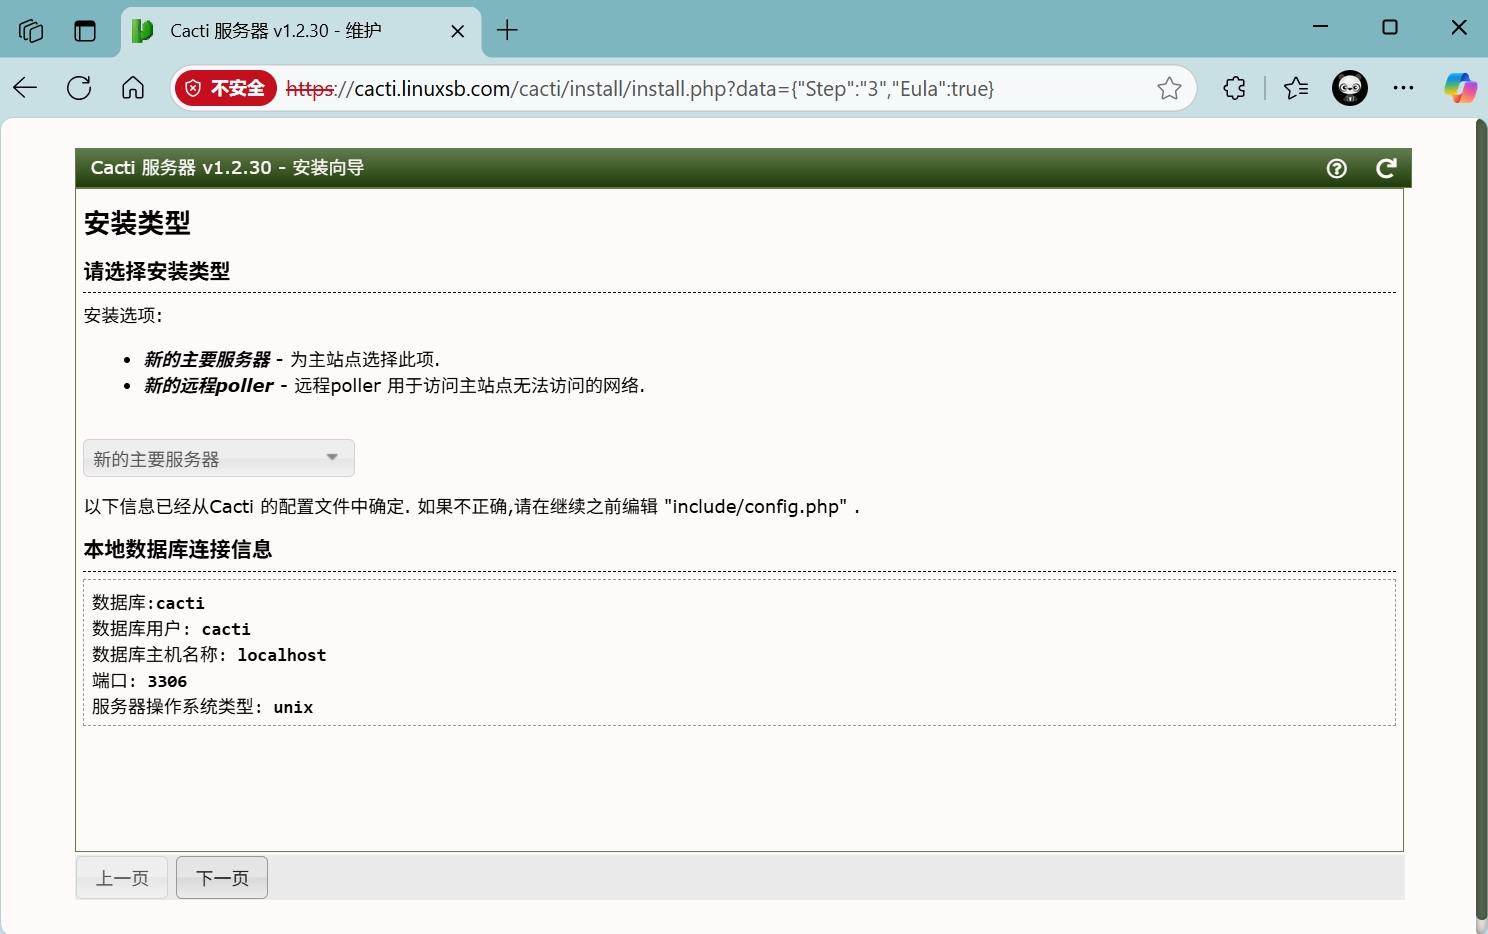Image resolution: width=1488 pixels, height=934 pixels.
Task: Expand the 新的主要服务器 install type dropdown
Action: pyautogui.click(x=218, y=458)
